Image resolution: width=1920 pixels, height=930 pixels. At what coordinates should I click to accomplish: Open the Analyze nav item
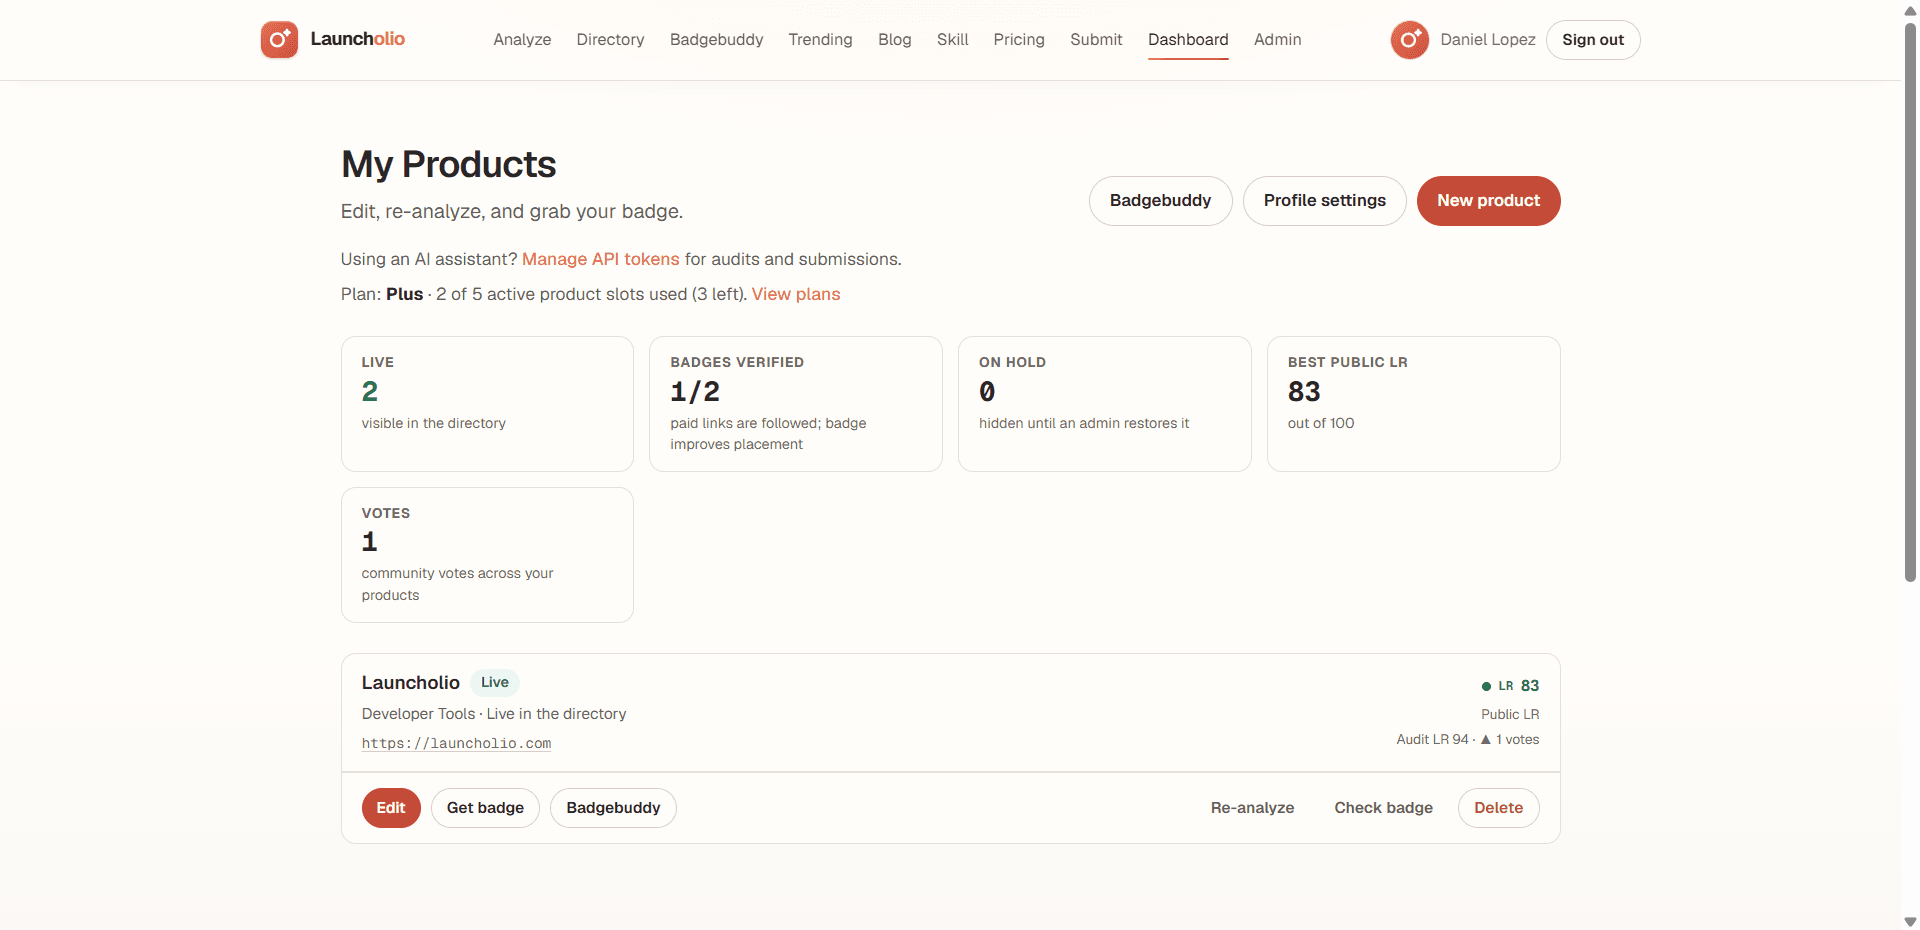tap(522, 40)
